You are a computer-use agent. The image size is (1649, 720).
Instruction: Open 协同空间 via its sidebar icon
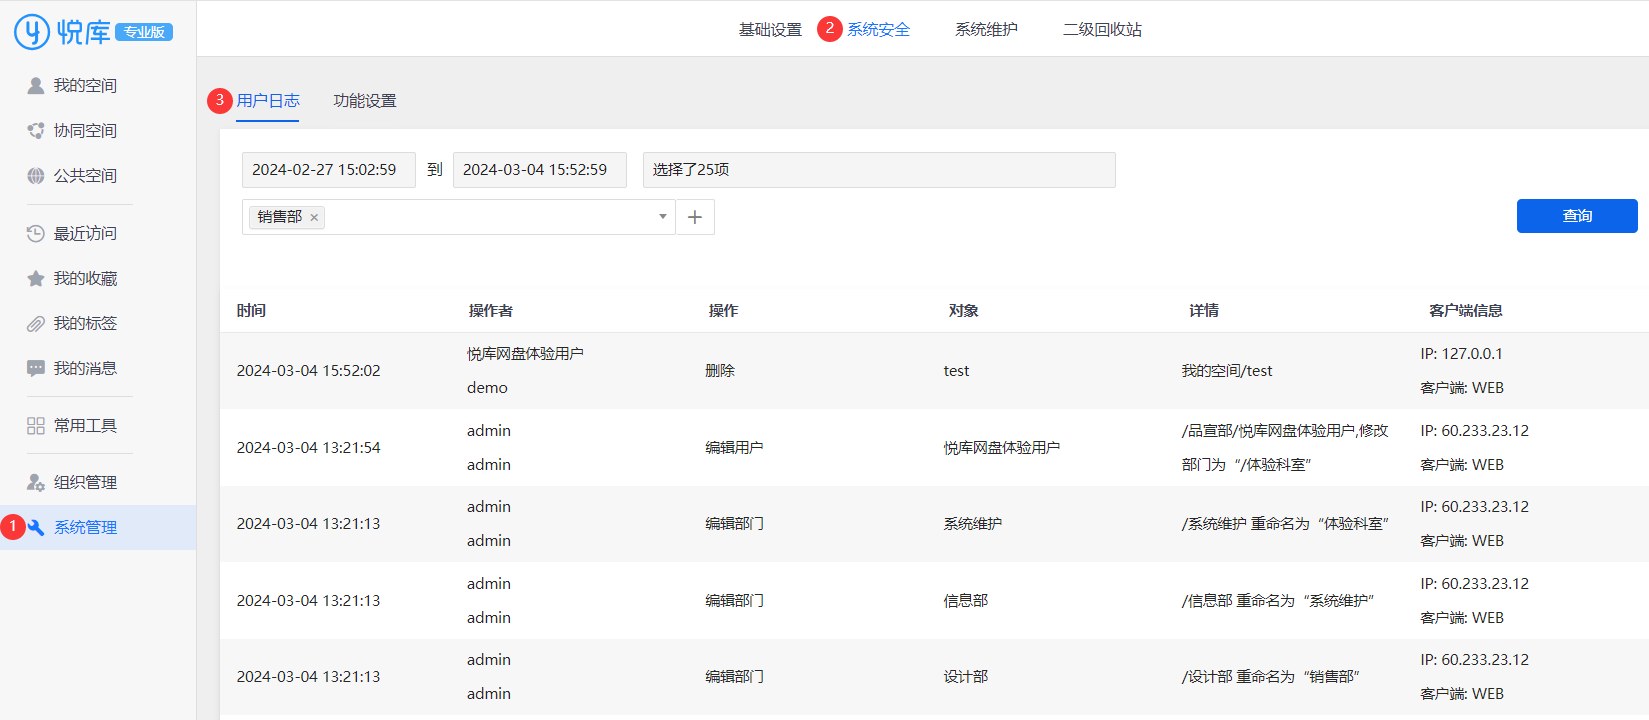(36, 131)
